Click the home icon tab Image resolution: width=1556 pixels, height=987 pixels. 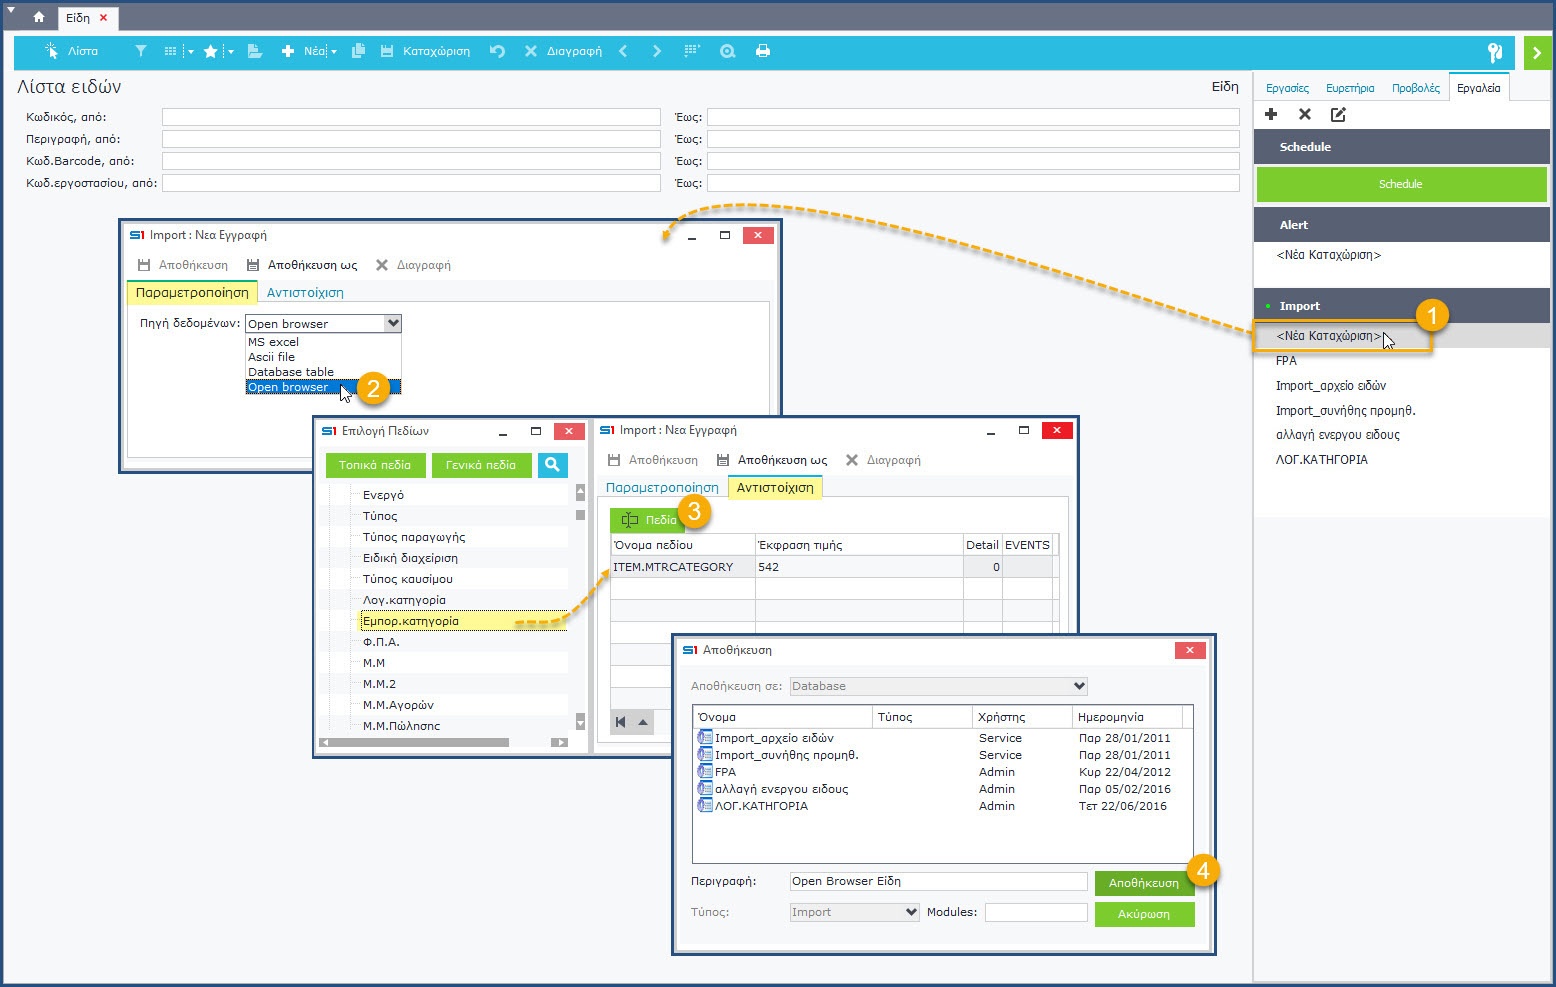[39, 18]
